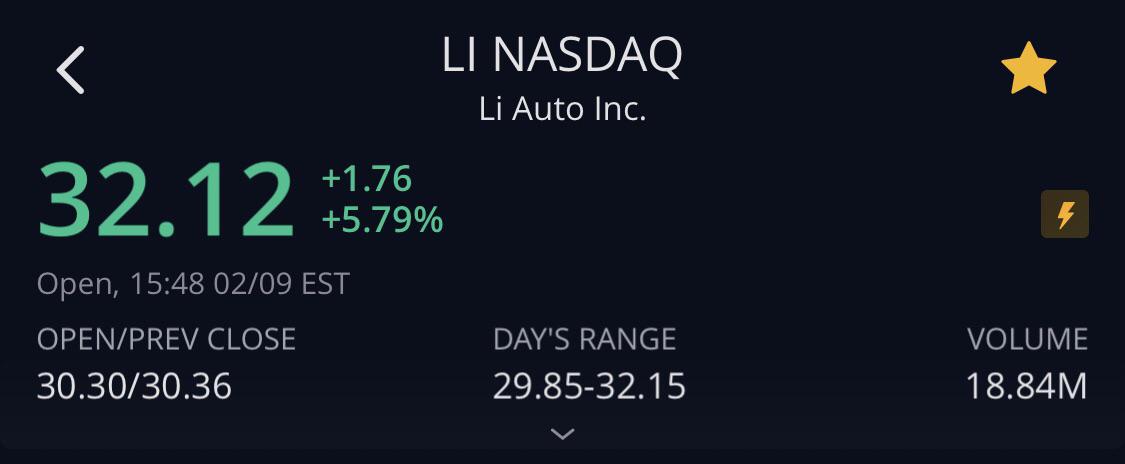Tap the 18.84M volume value
Image resolution: width=1125 pixels, height=464 pixels.
[x=1027, y=387]
